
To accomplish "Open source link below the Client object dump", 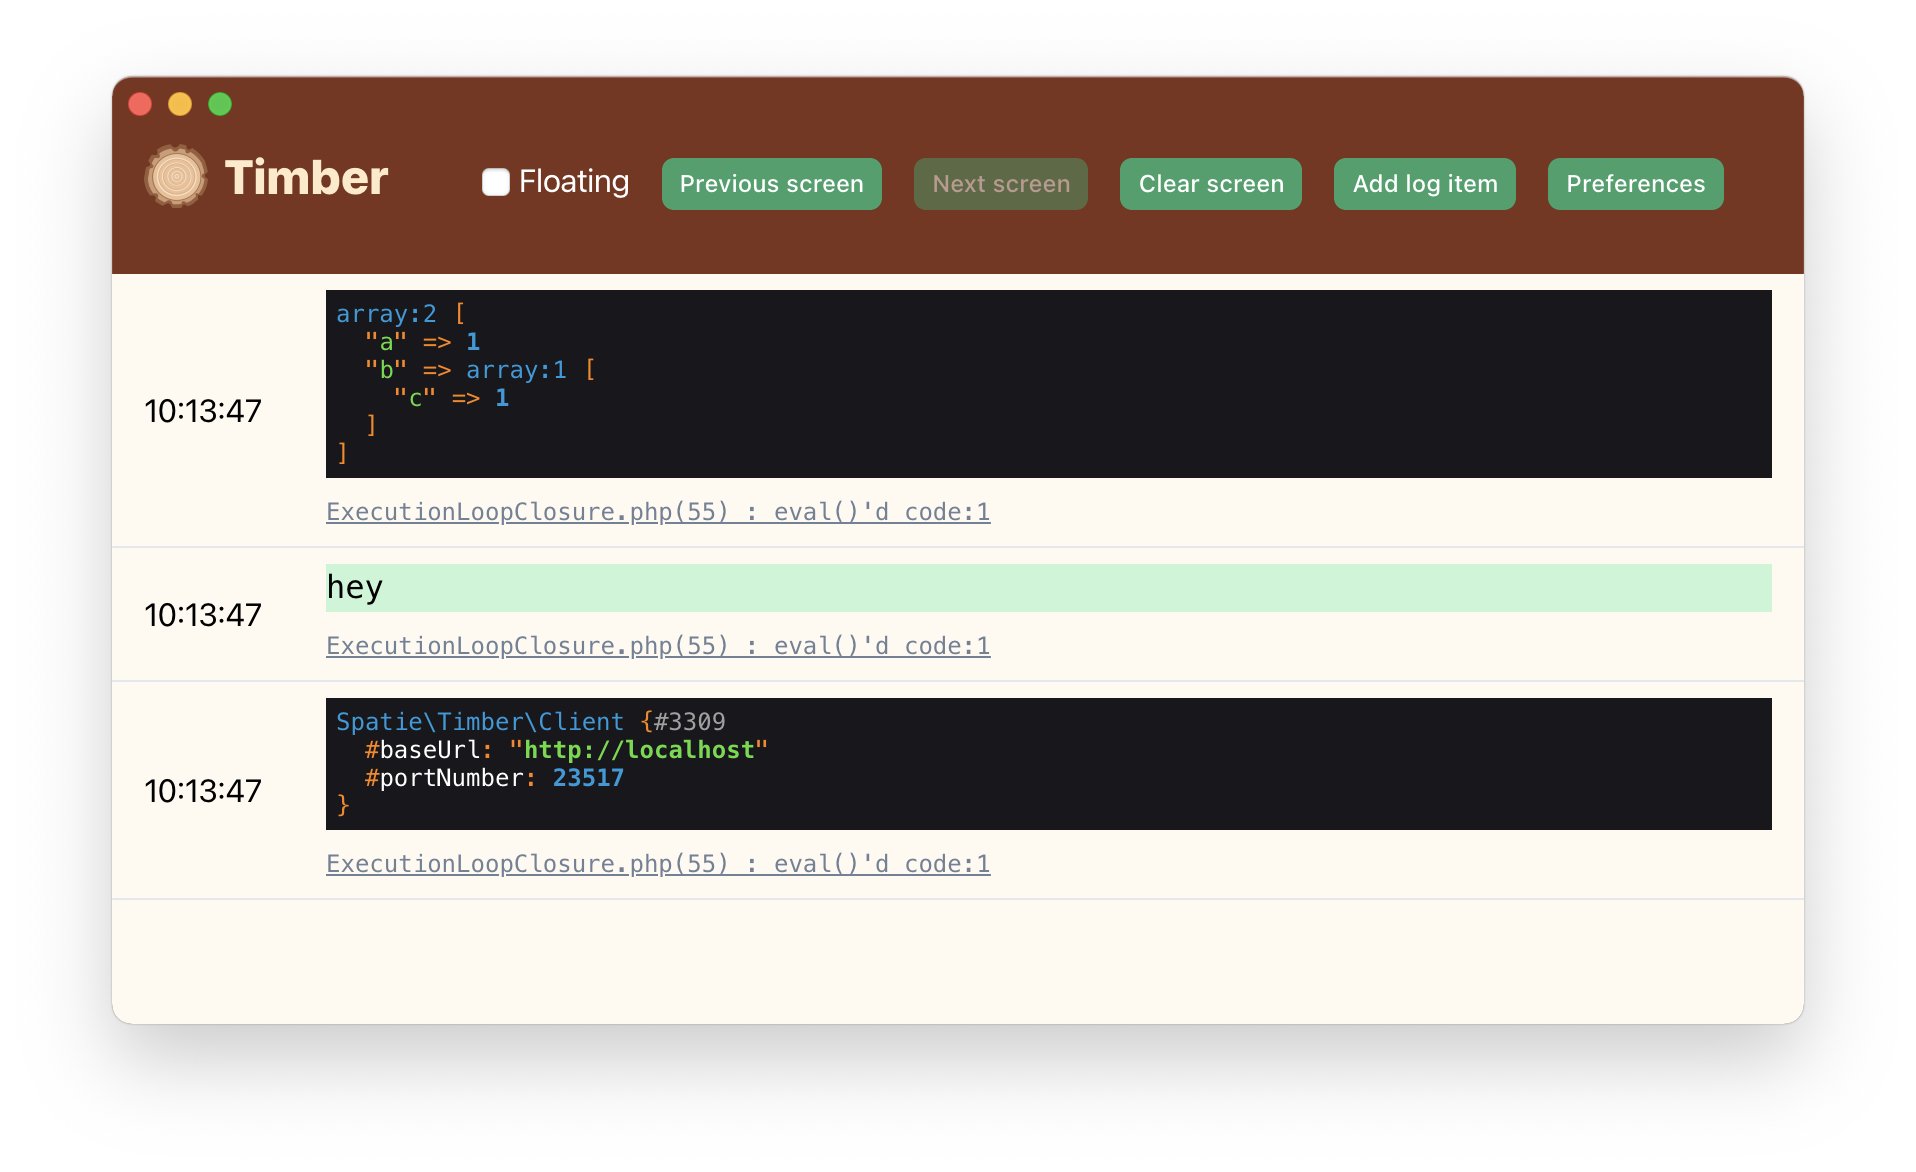I will click(x=658, y=864).
